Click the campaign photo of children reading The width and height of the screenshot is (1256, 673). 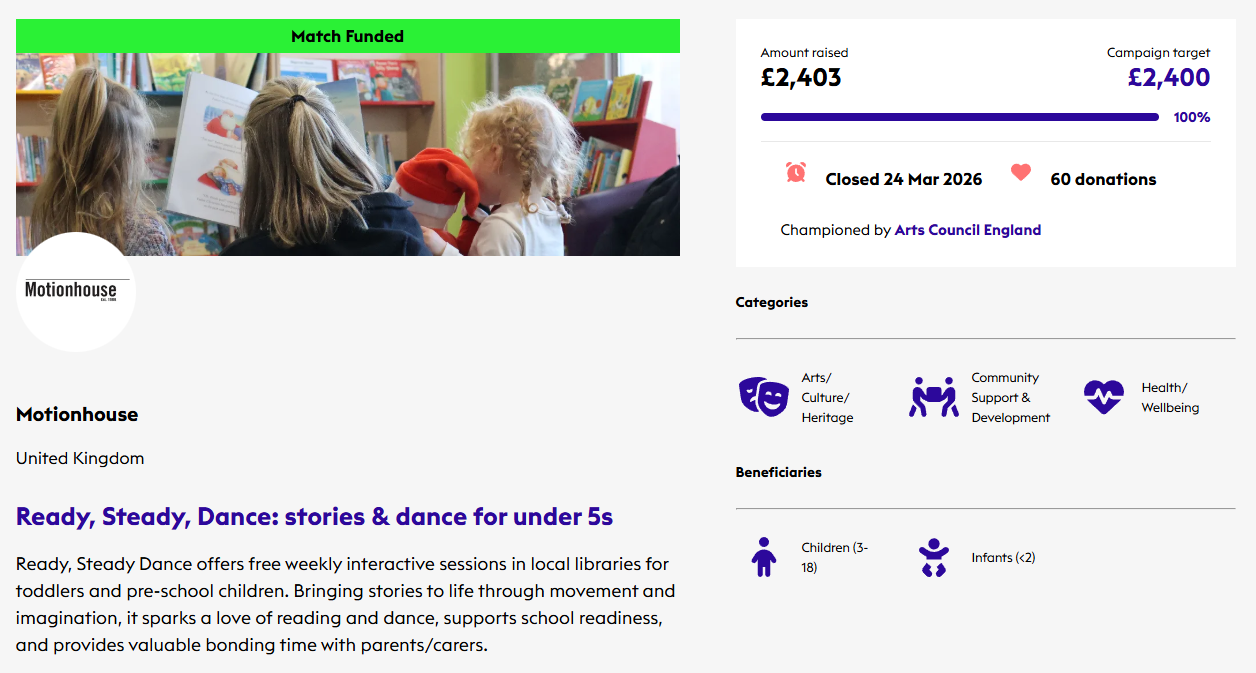[347, 154]
